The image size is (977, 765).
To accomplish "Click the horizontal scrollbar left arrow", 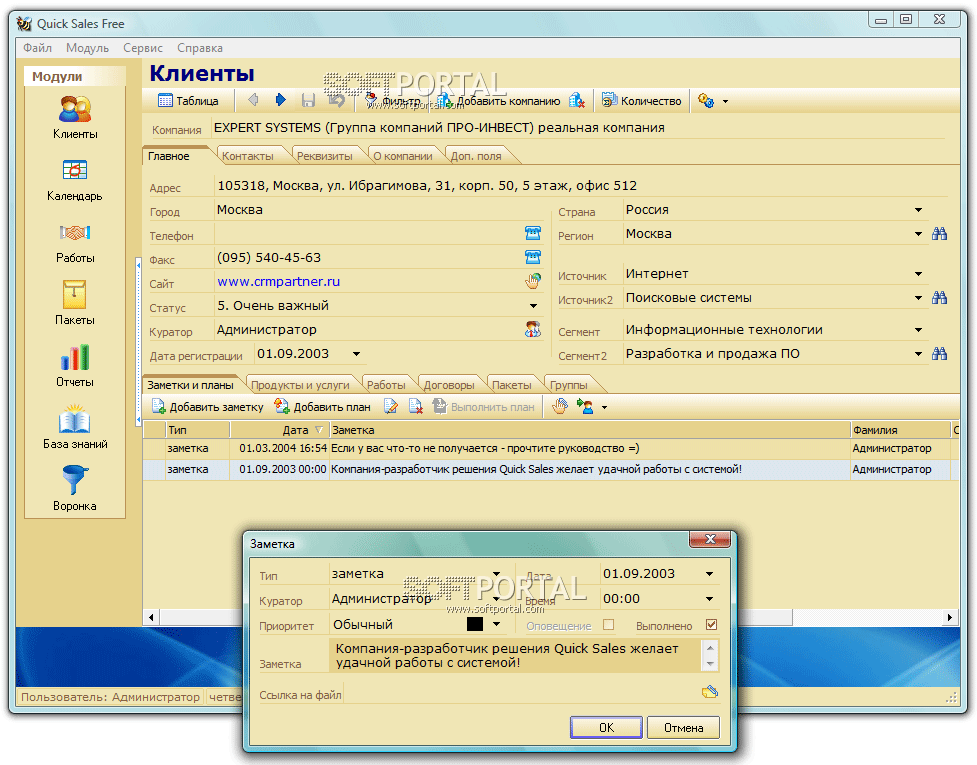I will tap(151, 617).
